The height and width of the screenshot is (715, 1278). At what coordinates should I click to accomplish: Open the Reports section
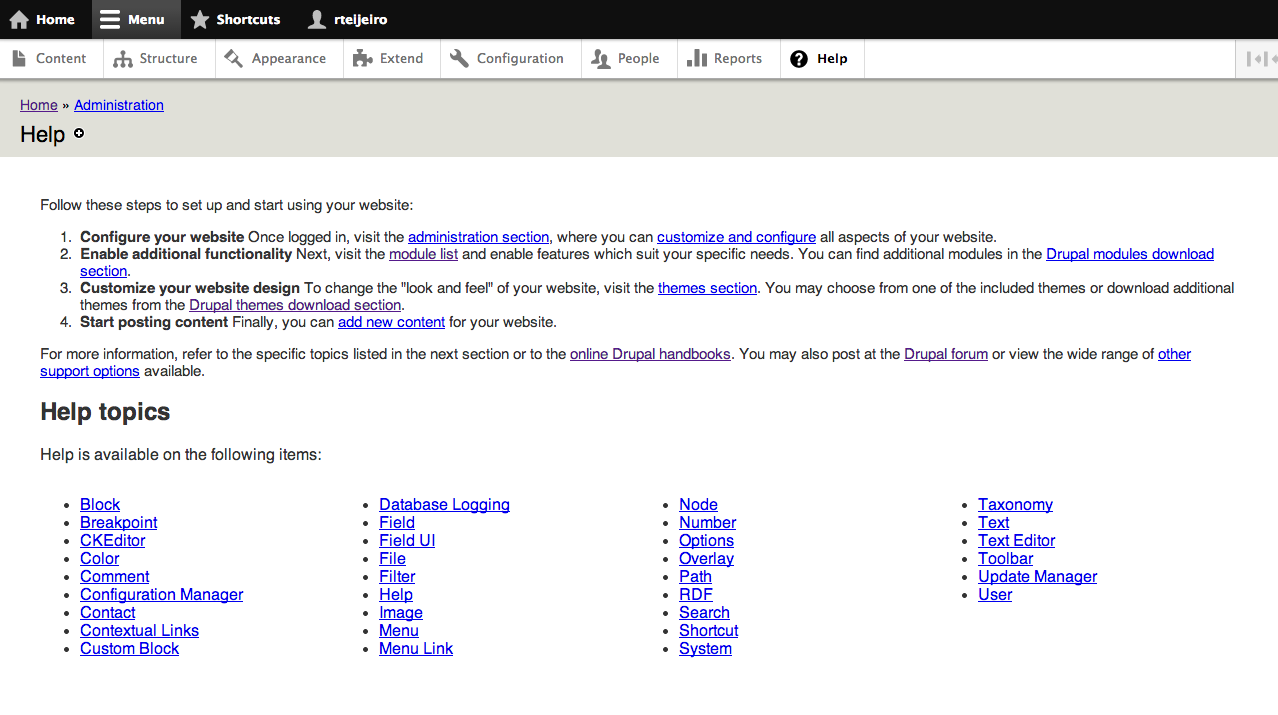pyautogui.click(x=727, y=59)
